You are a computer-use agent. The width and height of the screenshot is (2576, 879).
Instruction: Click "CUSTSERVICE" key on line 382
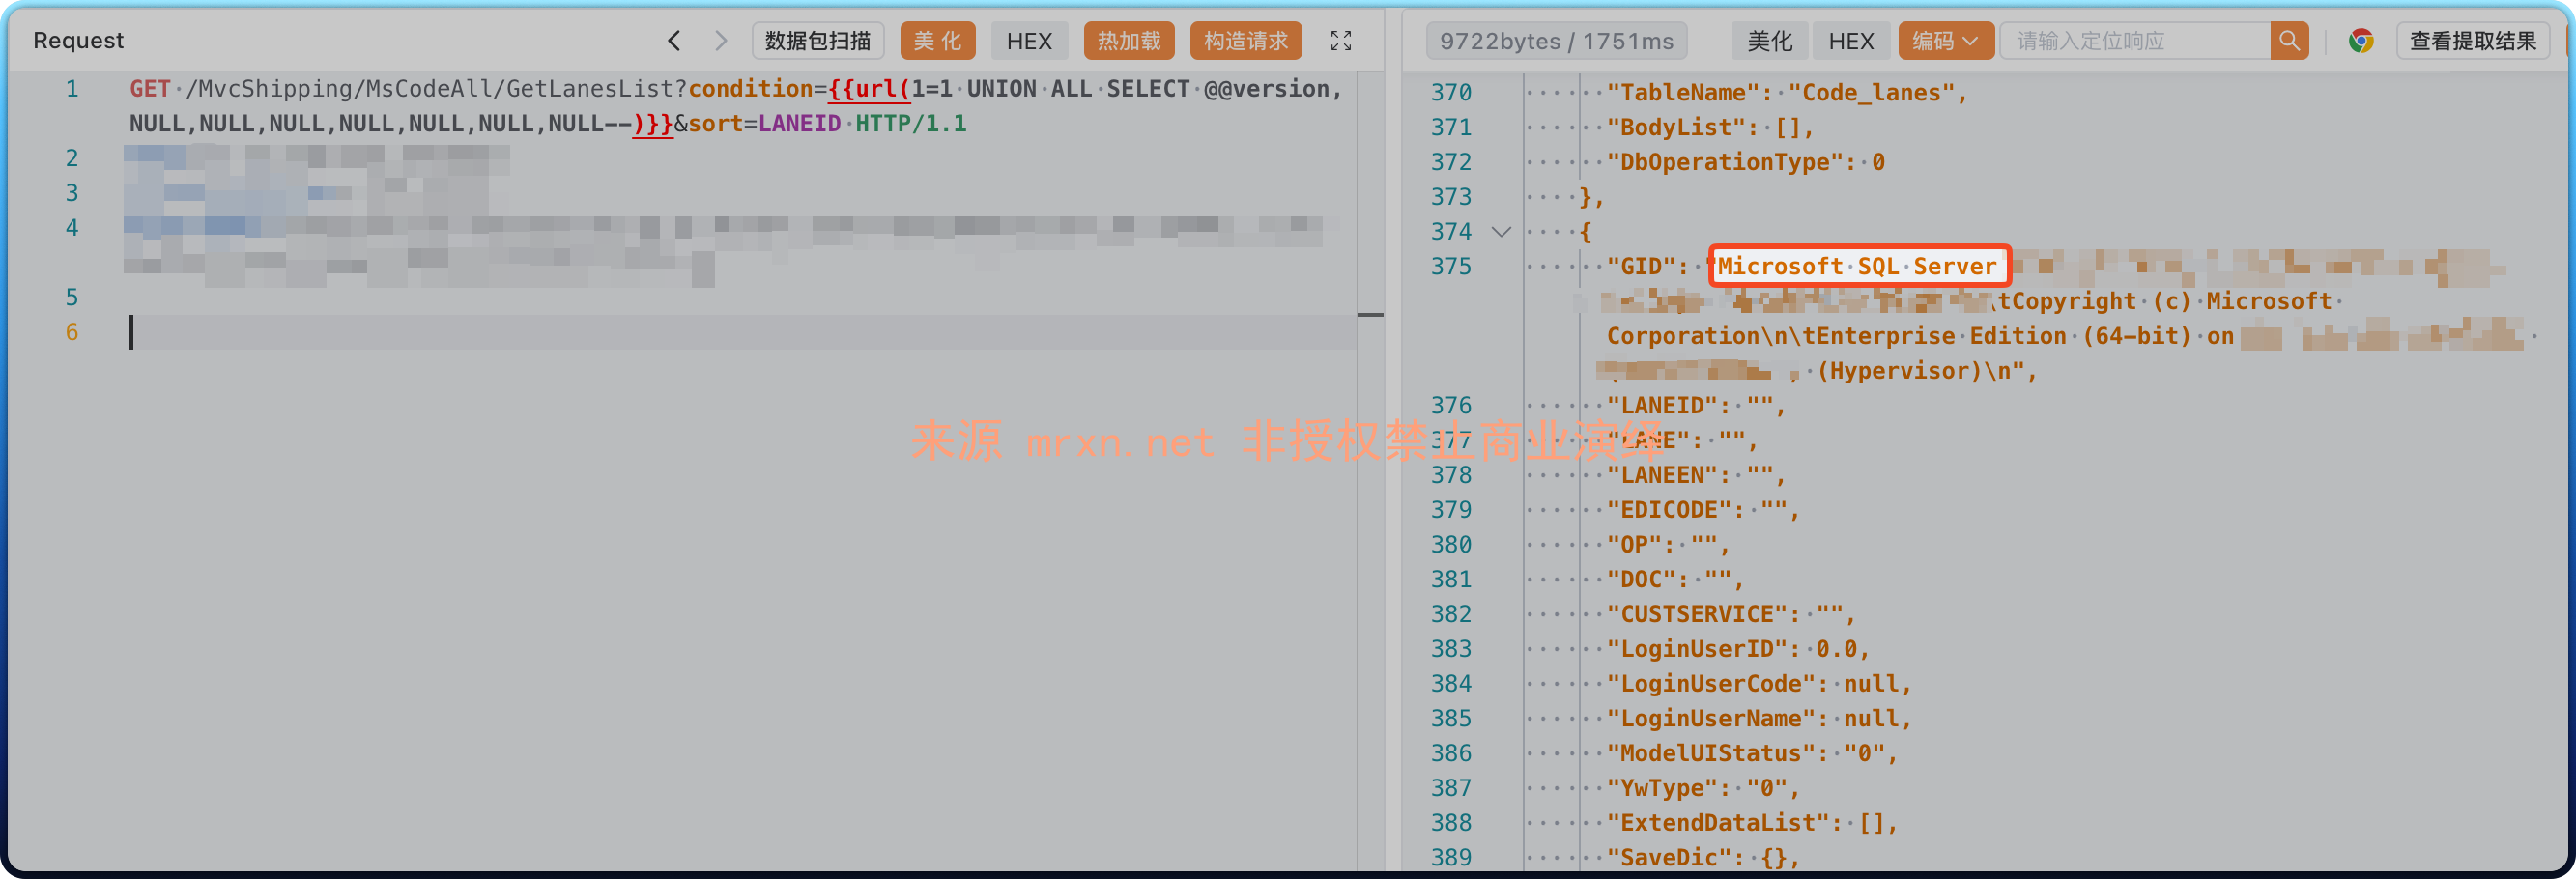click(1697, 614)
